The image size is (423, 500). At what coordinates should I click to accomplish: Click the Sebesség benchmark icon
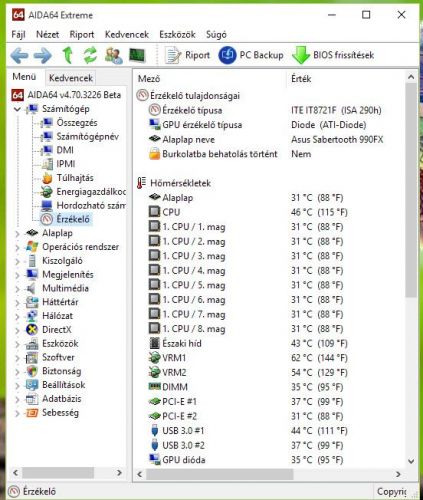click(32, 413)
